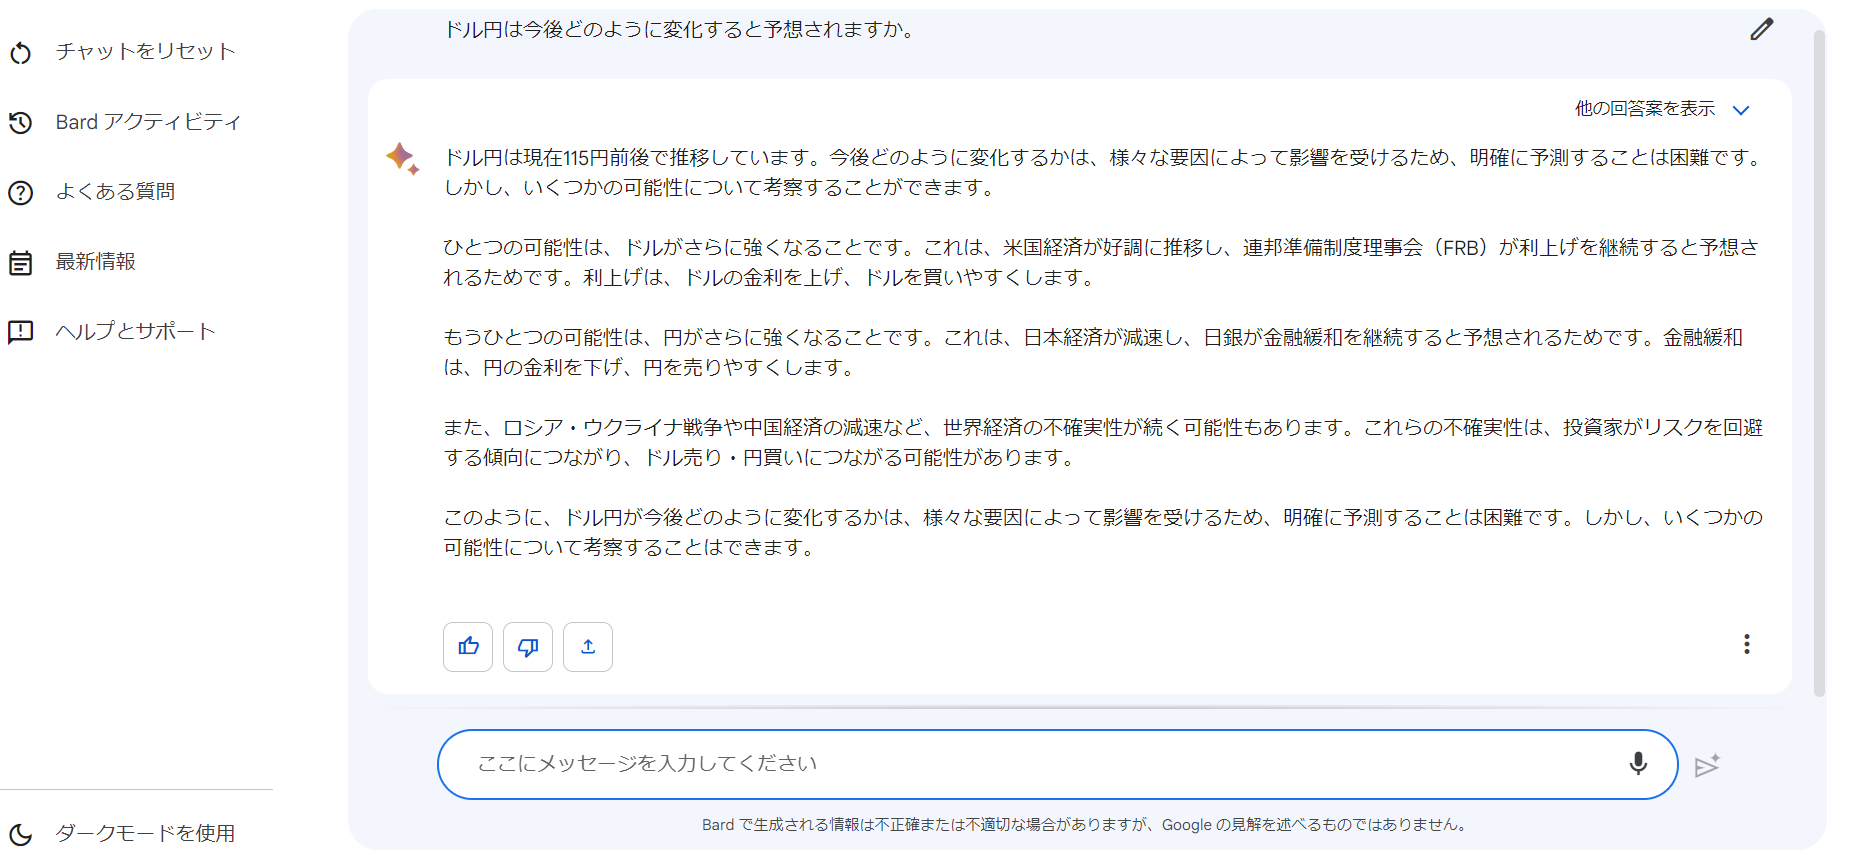Image resolution: width=1864 pixels, height=864 pixels.
Task: Click the paragraph starting ひとつの可能性は
Action: click(x=1101, y=262)
